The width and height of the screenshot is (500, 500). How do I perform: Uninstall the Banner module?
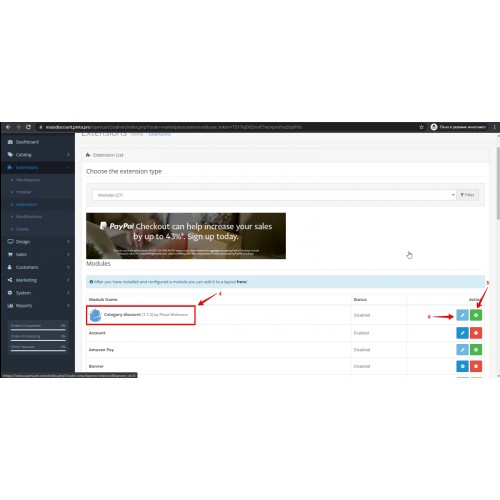[476, 366]
